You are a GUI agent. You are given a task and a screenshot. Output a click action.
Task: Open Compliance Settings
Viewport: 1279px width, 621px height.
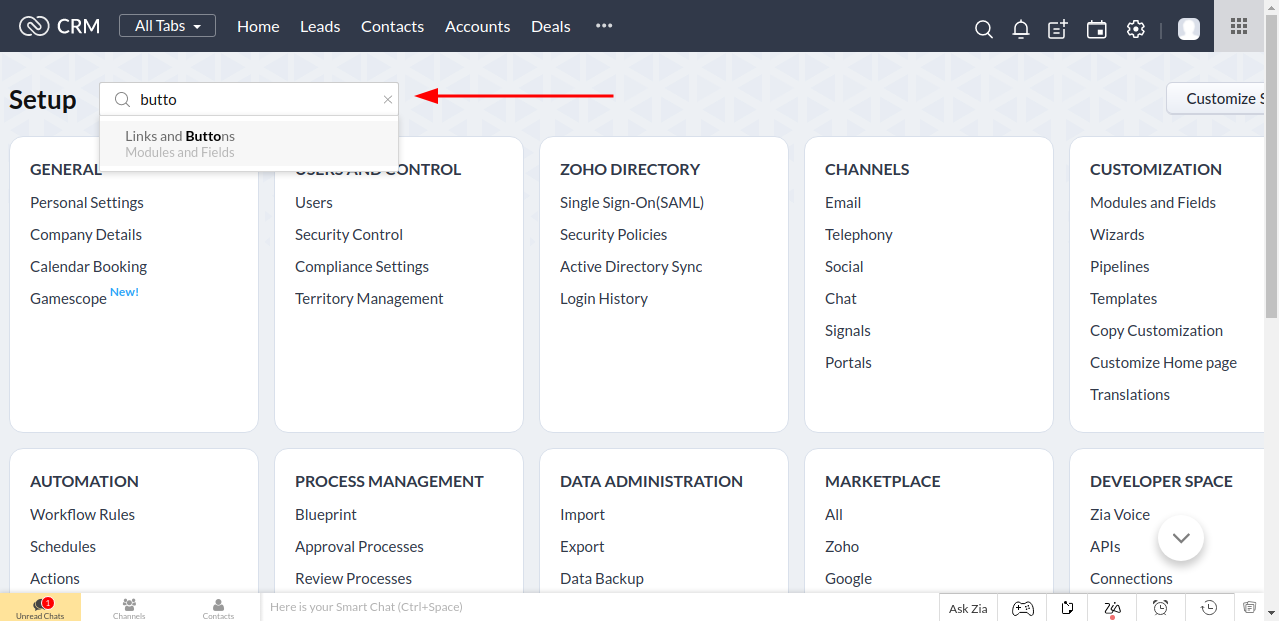pyautogui.click(x=362, y=266)
